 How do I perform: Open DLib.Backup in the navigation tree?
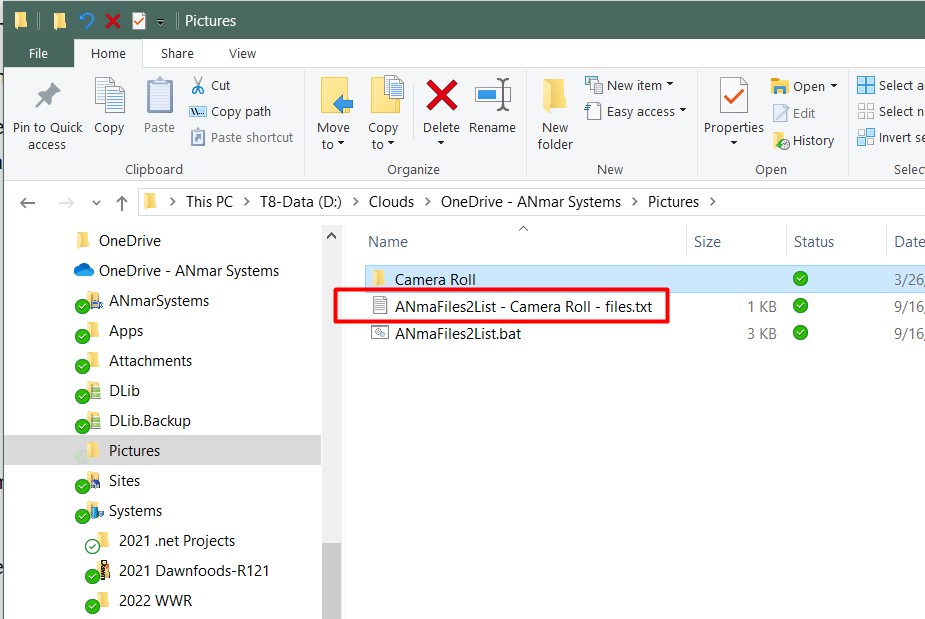coord(149,421)
